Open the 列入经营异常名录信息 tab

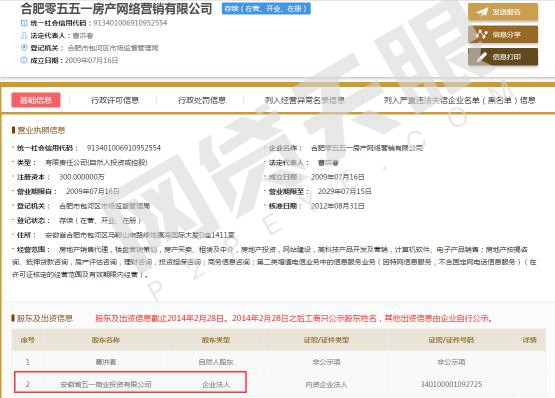coord(304,100)
